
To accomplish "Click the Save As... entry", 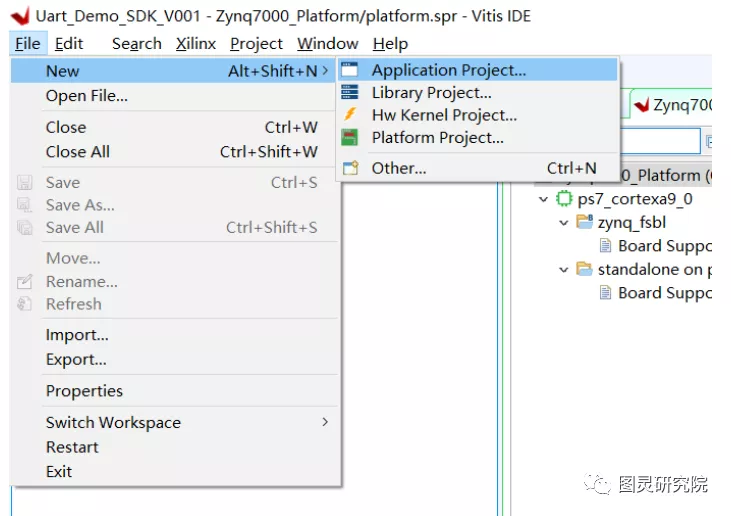I will click(173, 205).
